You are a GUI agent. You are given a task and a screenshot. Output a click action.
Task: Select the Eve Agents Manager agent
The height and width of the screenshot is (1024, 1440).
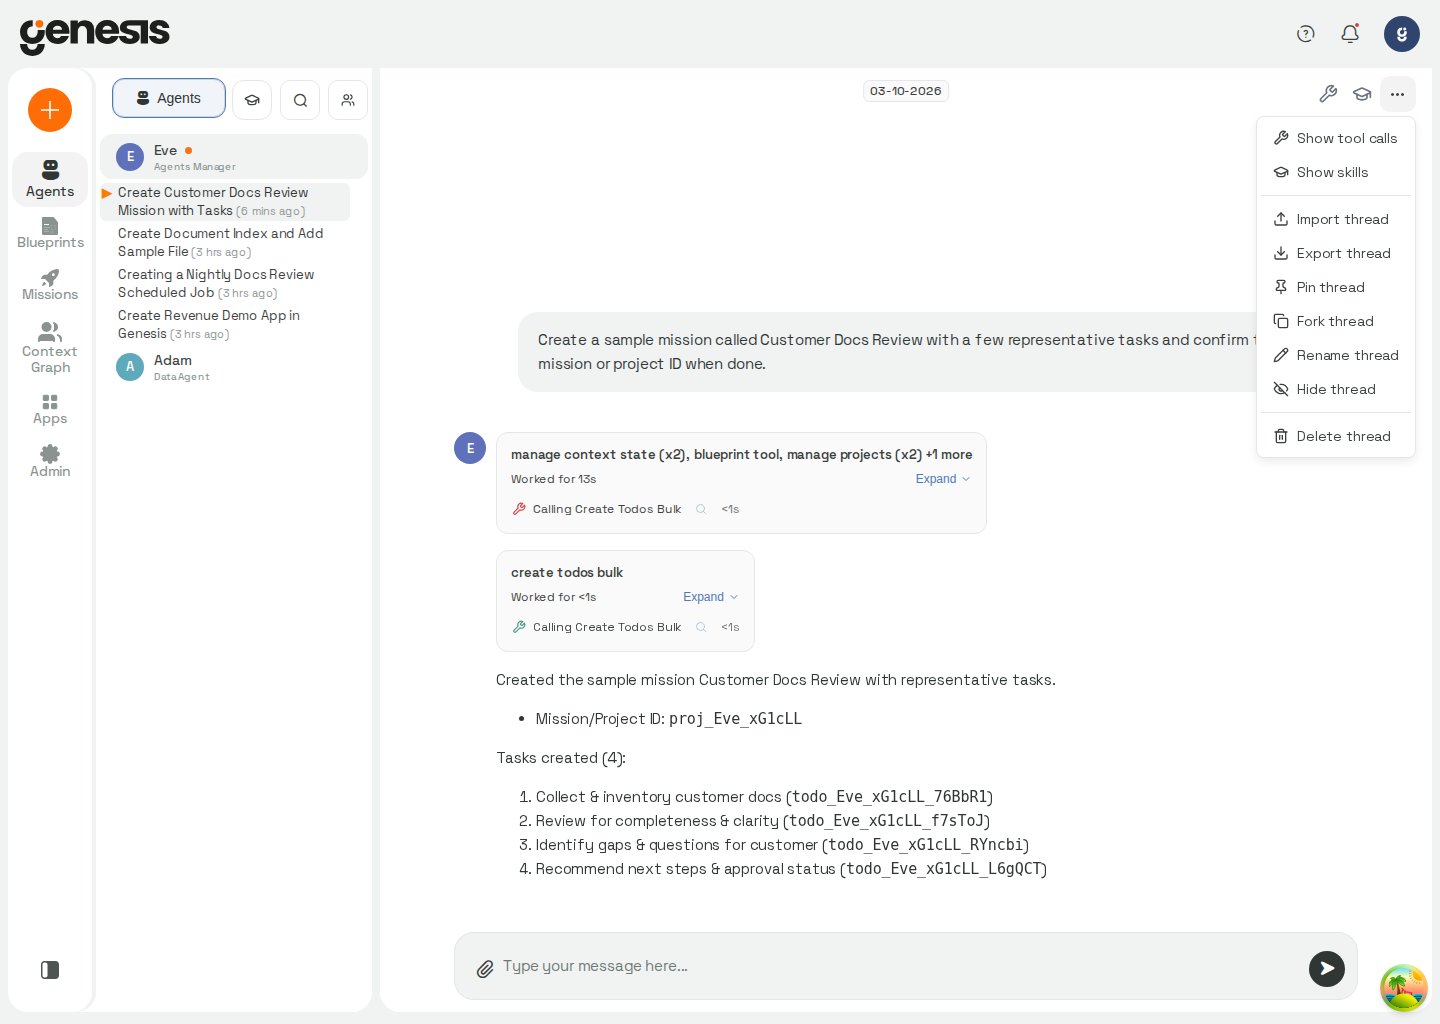click(234, 157)
